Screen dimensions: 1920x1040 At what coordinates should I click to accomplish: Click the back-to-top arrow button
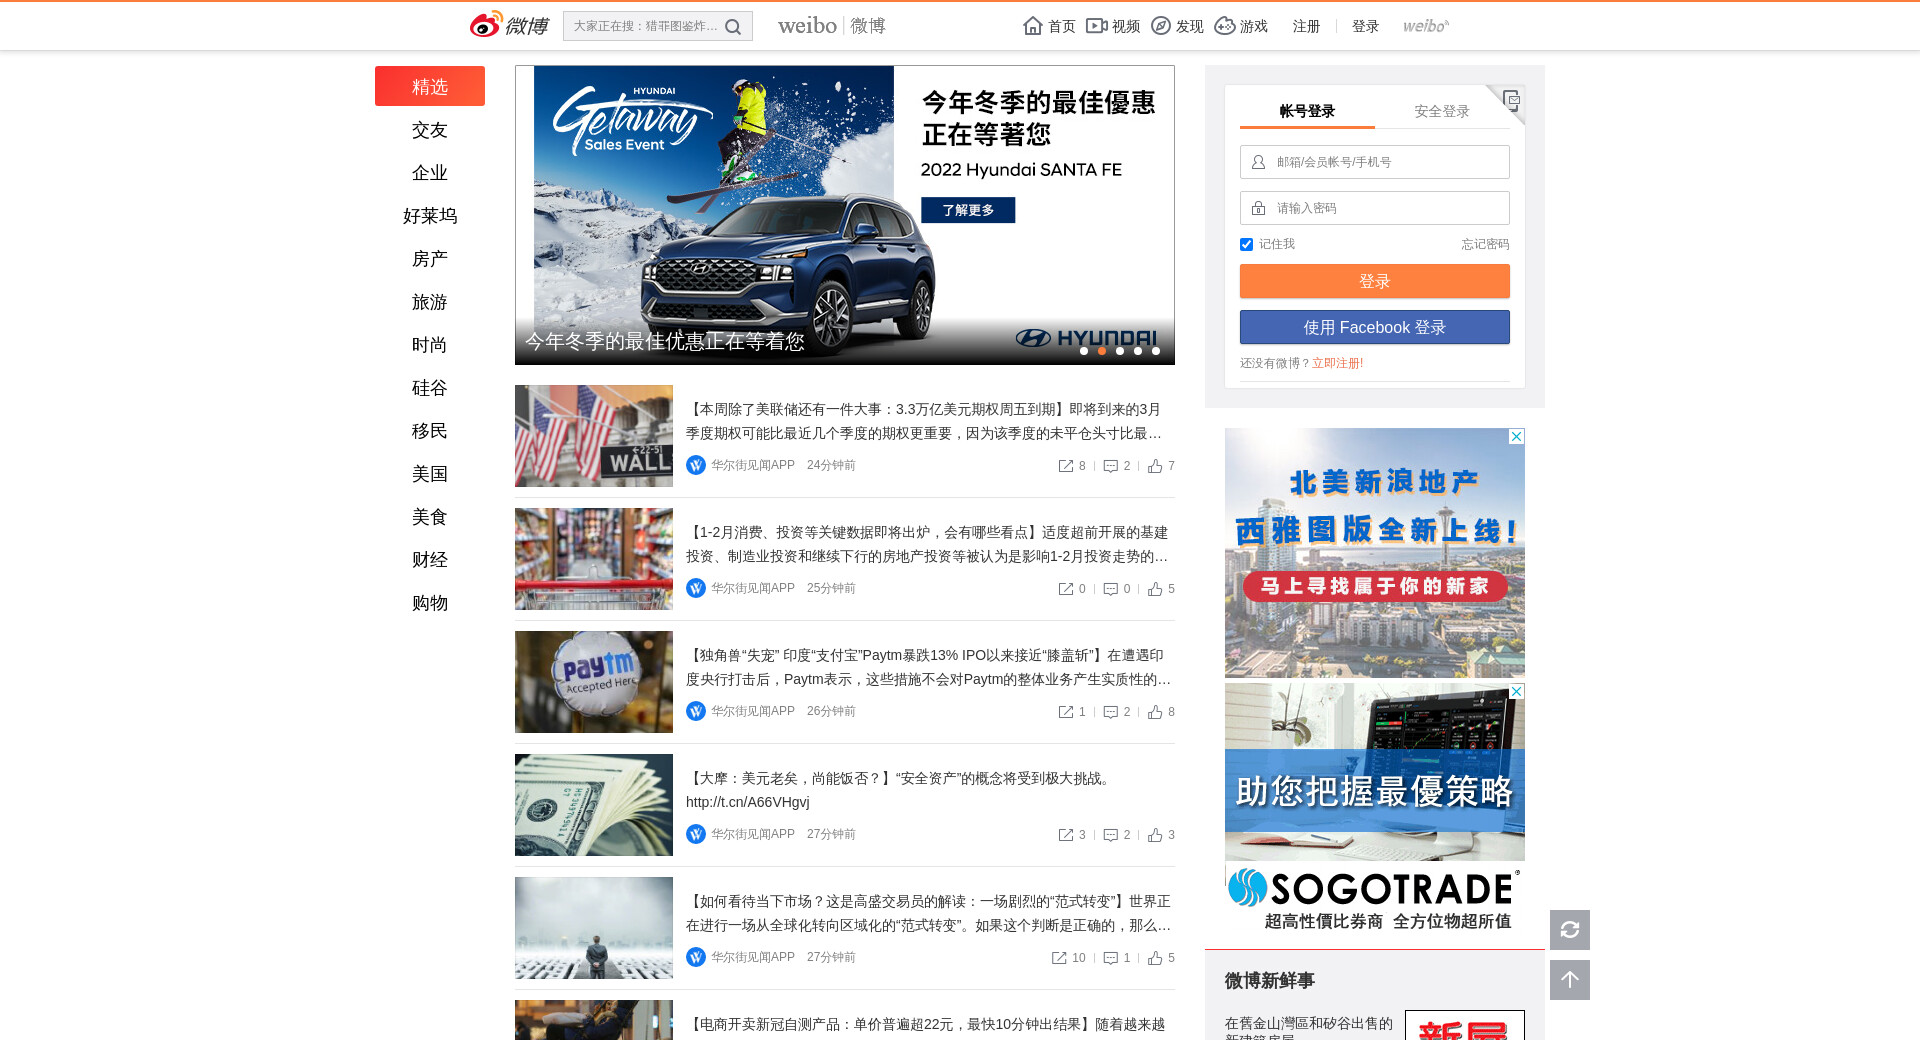(x=1569, y=980)
